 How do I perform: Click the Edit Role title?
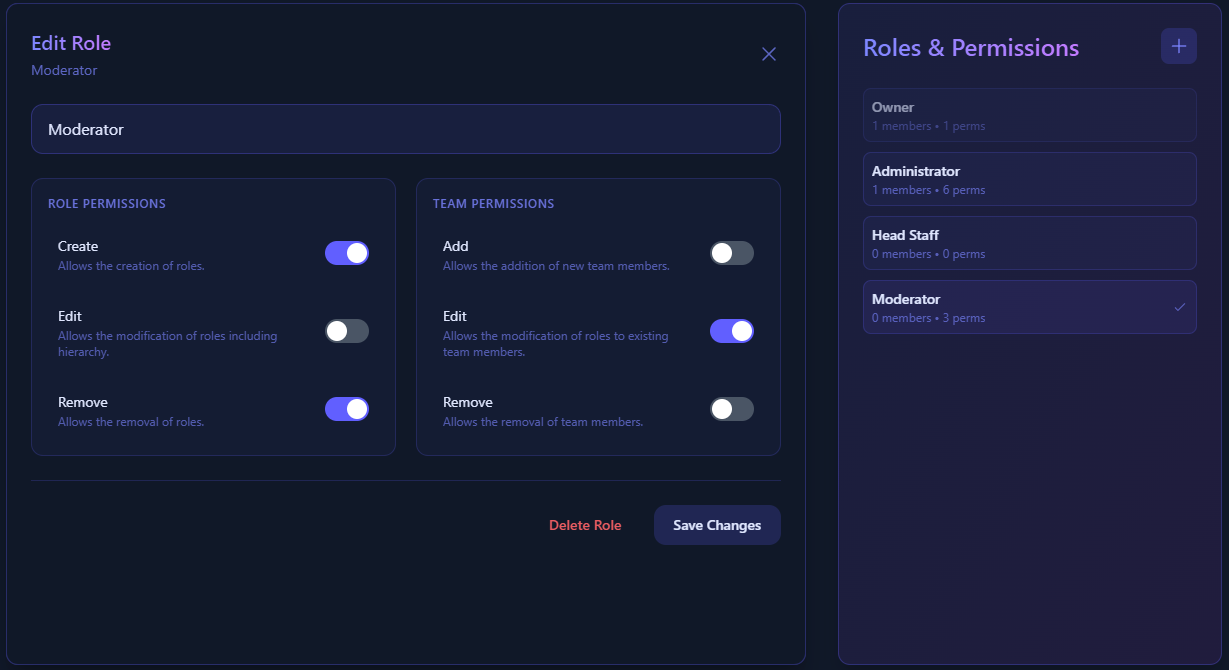point(71,43)
